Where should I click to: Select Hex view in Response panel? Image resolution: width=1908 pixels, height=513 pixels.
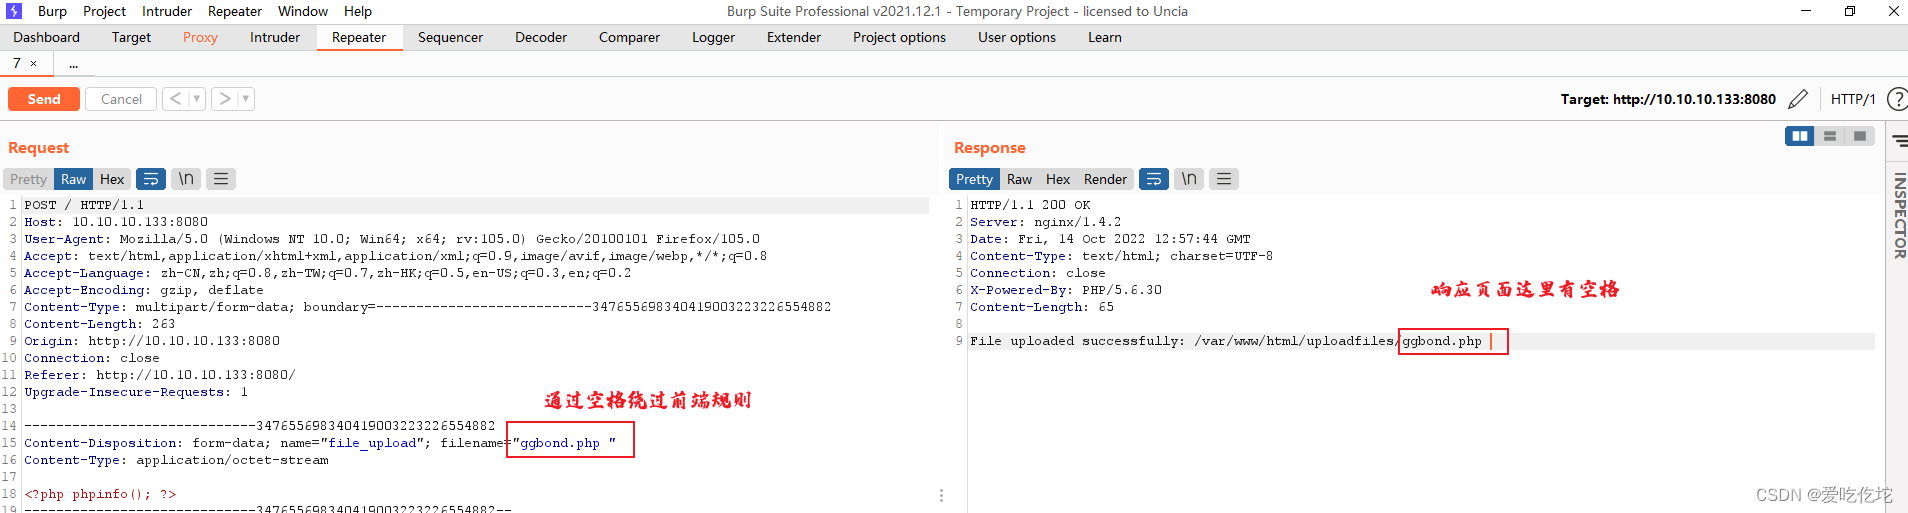pyautogui.click(x=1058, y=179)
